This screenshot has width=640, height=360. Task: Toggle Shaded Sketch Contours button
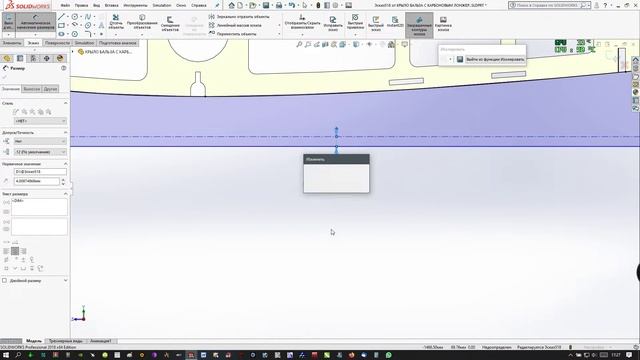(x=419, y=25)
